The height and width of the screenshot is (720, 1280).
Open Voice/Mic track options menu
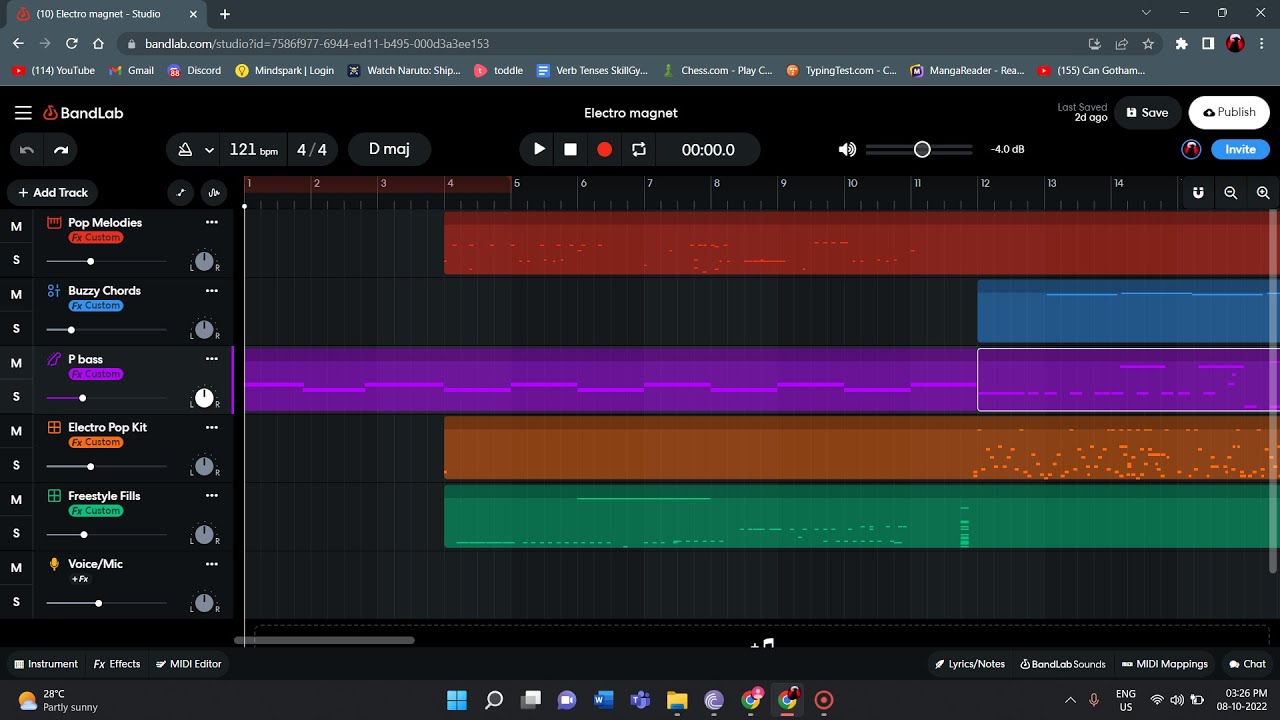click(x=211, y=563)
